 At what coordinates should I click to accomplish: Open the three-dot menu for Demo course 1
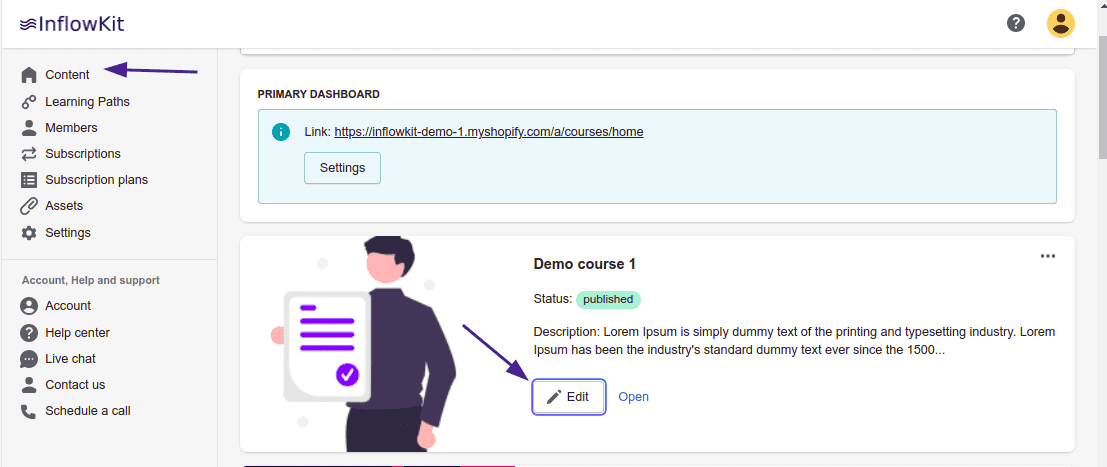[x=1047, y=256]
